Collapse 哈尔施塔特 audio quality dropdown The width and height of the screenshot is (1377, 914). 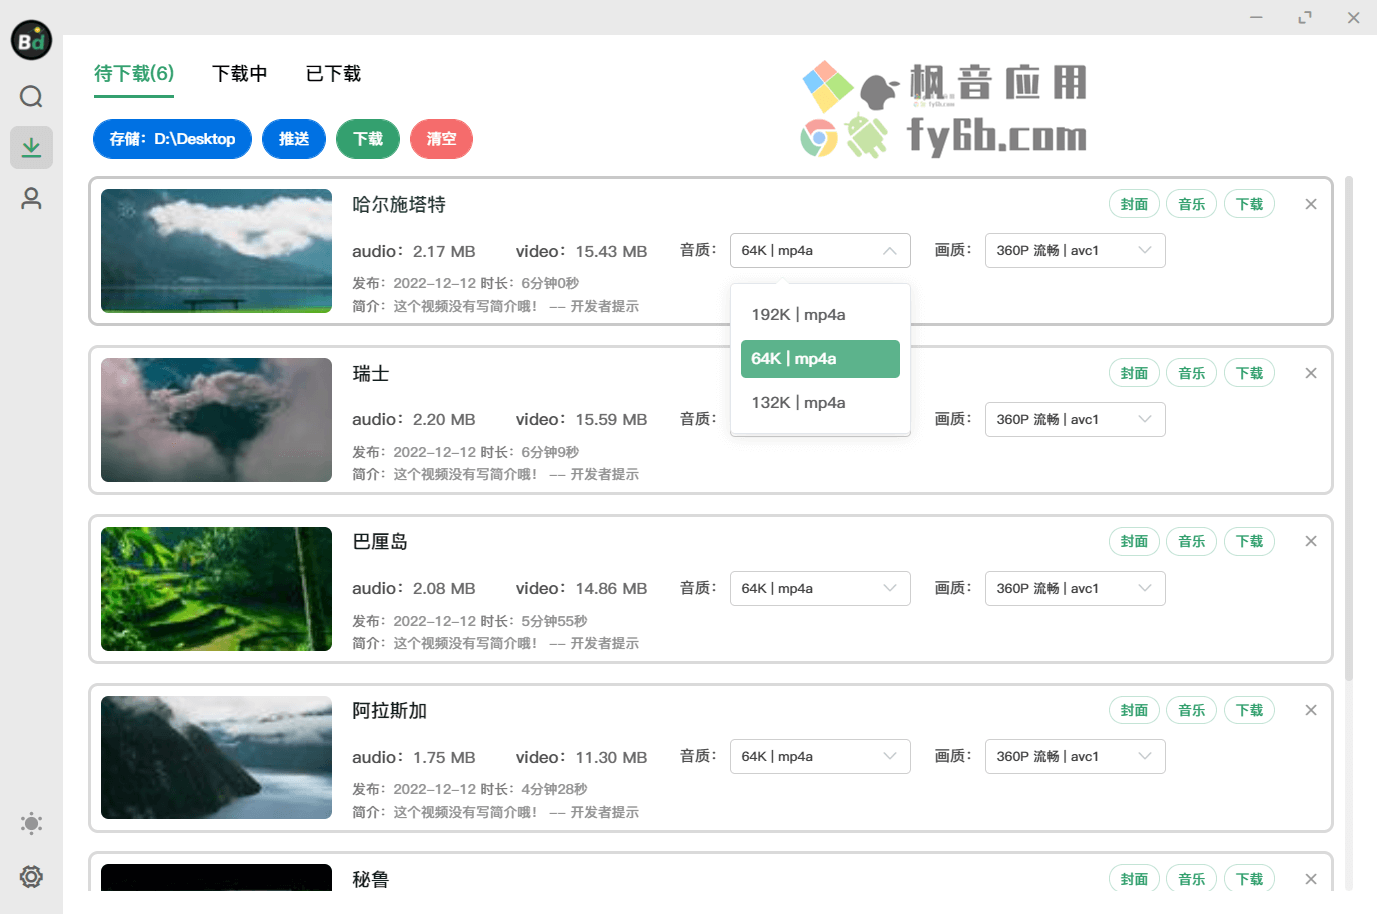(820, 250)
